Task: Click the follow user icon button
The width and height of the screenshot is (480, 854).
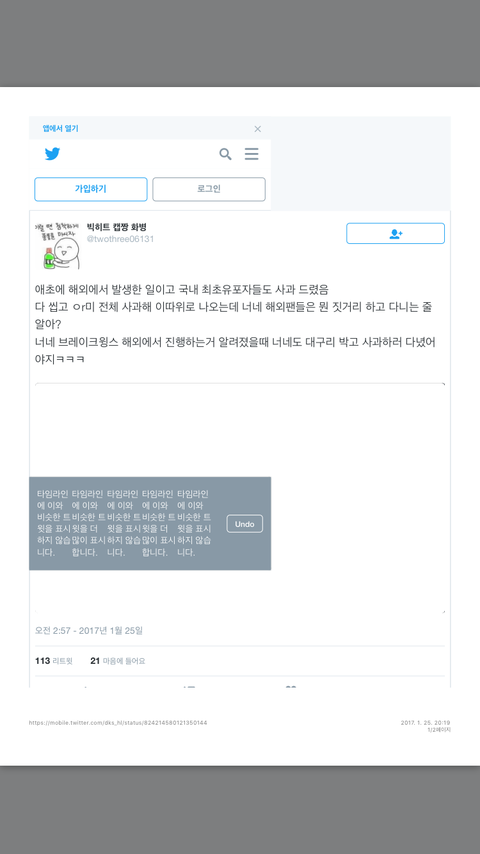Action: 396,234
